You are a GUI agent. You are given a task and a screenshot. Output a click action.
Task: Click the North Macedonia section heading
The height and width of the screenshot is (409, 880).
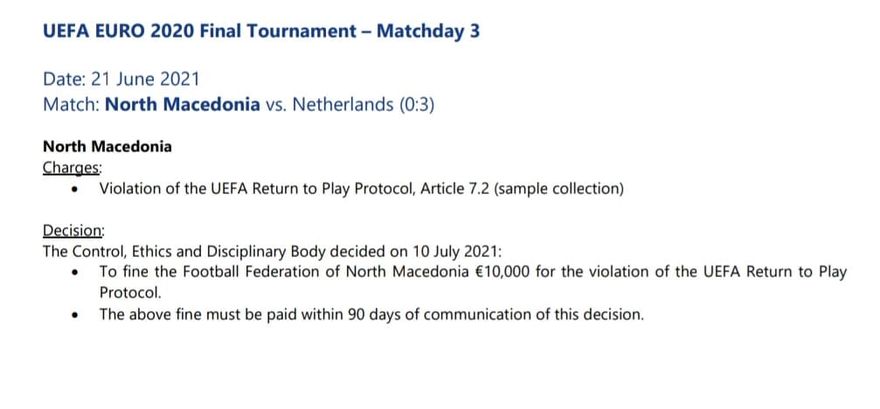[x=107, y=147]
